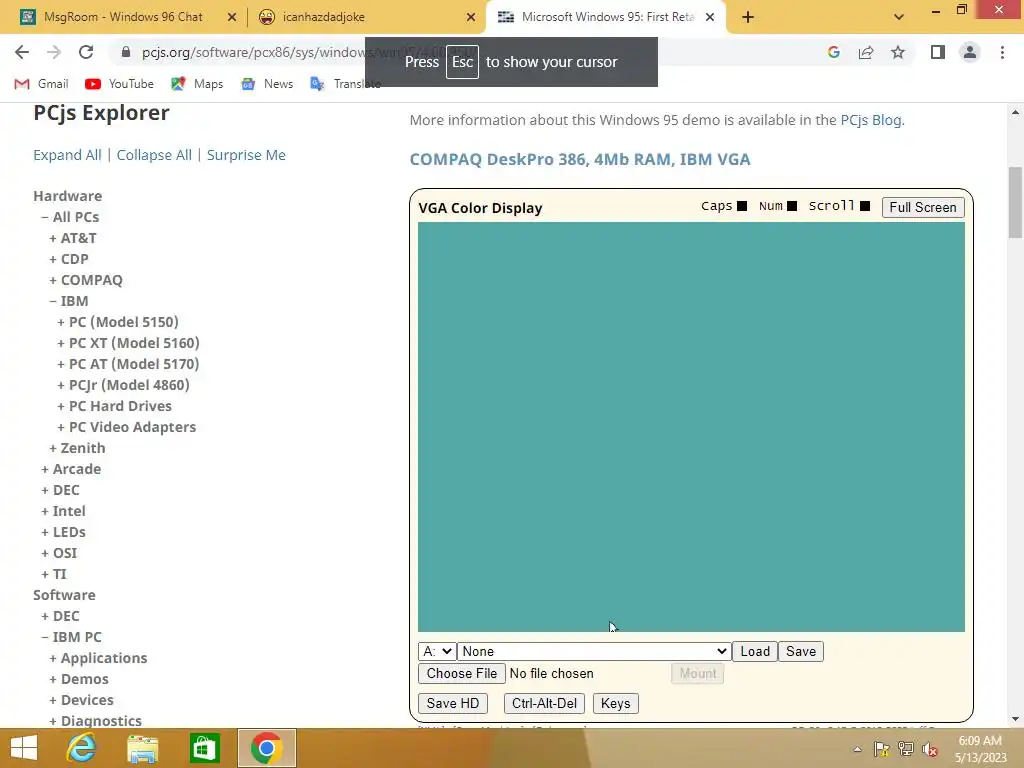Open the Store app from taskbar
The image size is (1024, 768).
[204, 748]
